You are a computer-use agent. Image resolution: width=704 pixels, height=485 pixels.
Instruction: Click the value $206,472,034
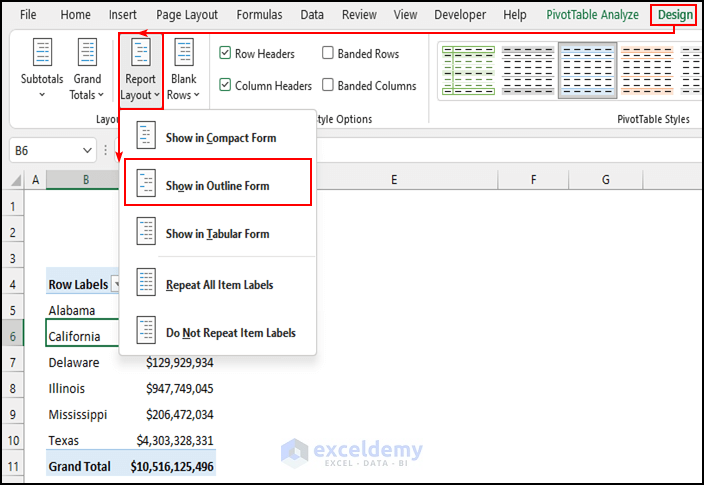[x=179, y=414]
